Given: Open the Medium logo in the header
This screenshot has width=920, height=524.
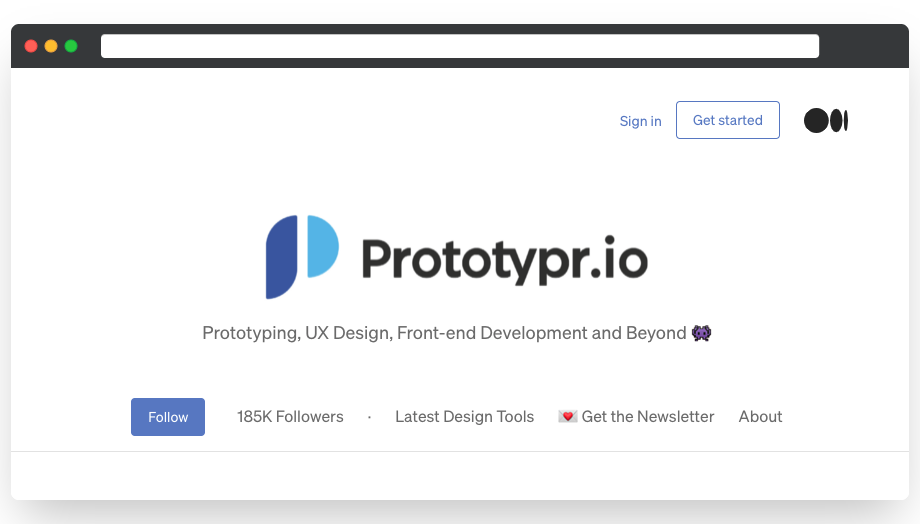Looking at the screenshot, I should coord(826,120).
